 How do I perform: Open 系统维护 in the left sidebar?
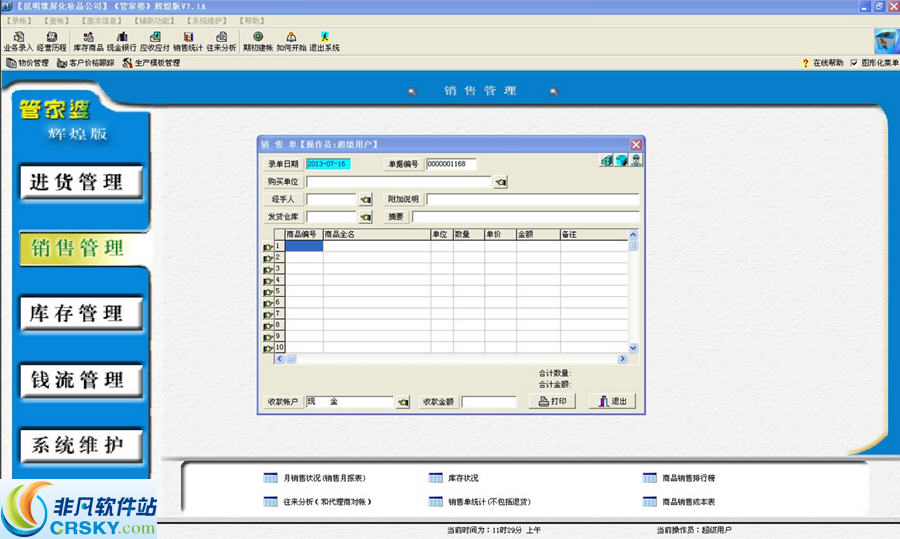pyautogui.click(x=81, y=445)
